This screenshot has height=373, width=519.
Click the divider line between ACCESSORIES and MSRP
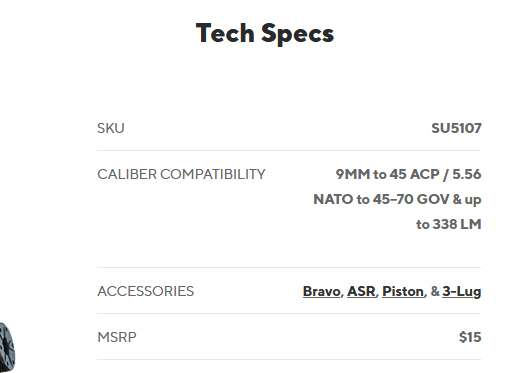(289, 313)
